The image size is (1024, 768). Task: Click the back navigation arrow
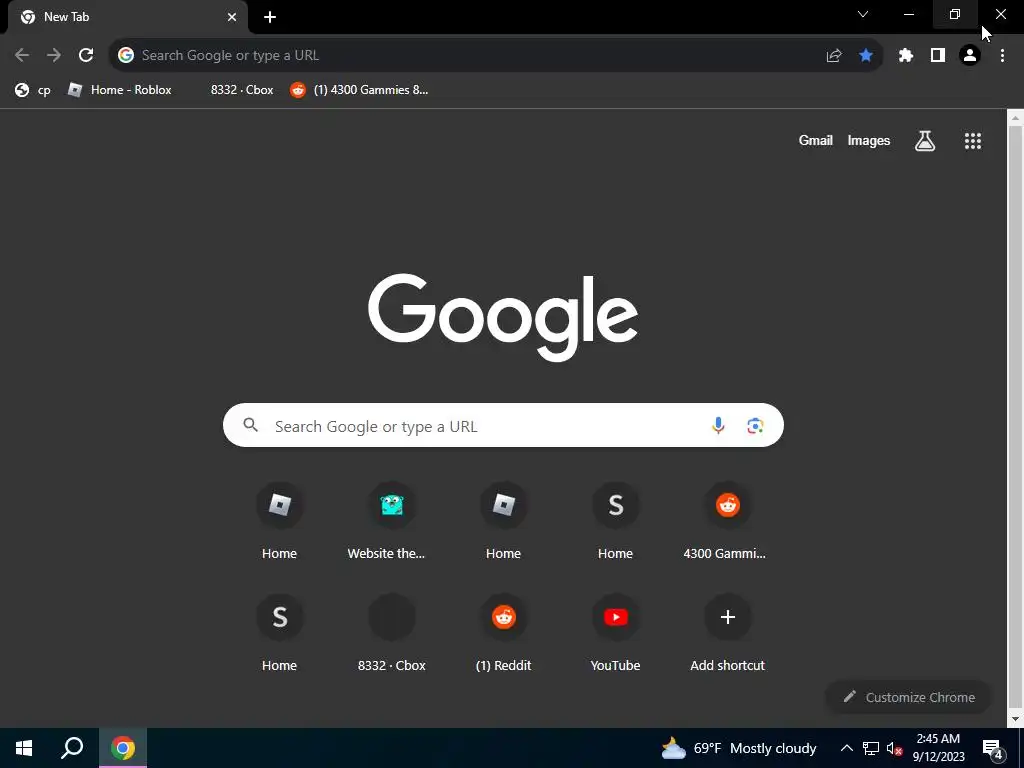[22, 56]
